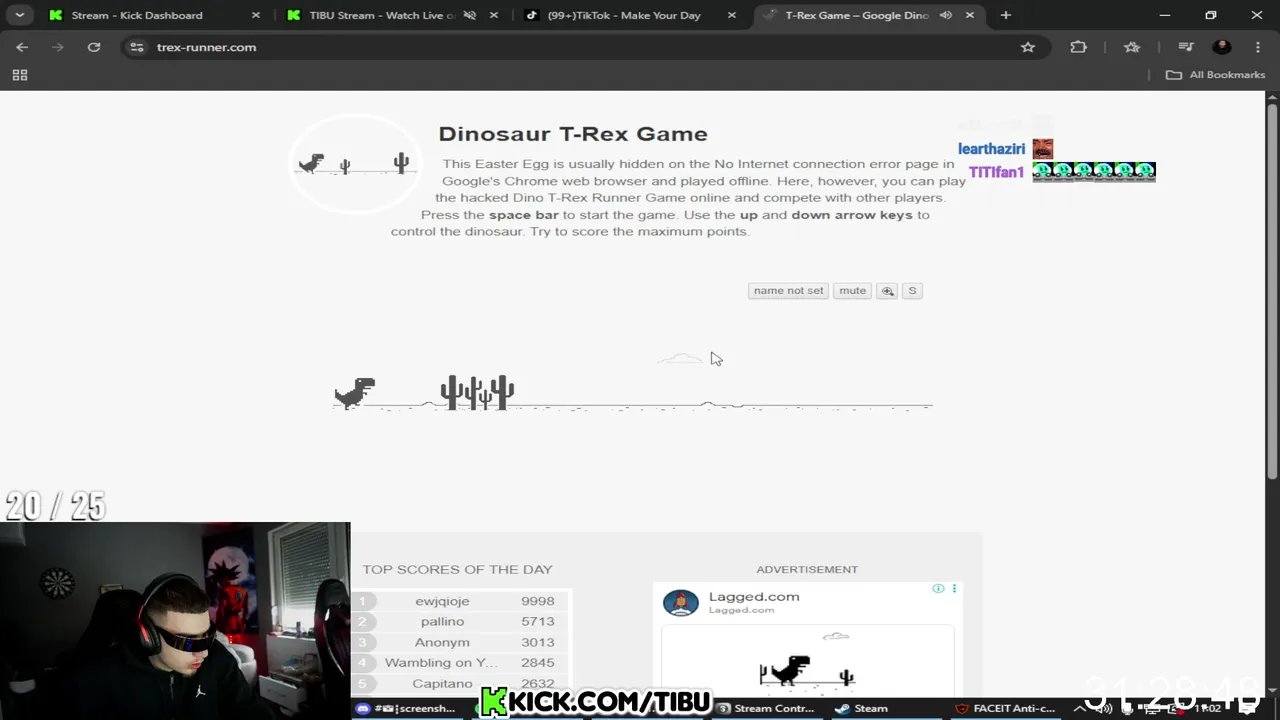Image resolution: width=1280 pixels, height=720 pixels.
Task: Open the apps grid in bookmarks bar
Action: point(20,75)
